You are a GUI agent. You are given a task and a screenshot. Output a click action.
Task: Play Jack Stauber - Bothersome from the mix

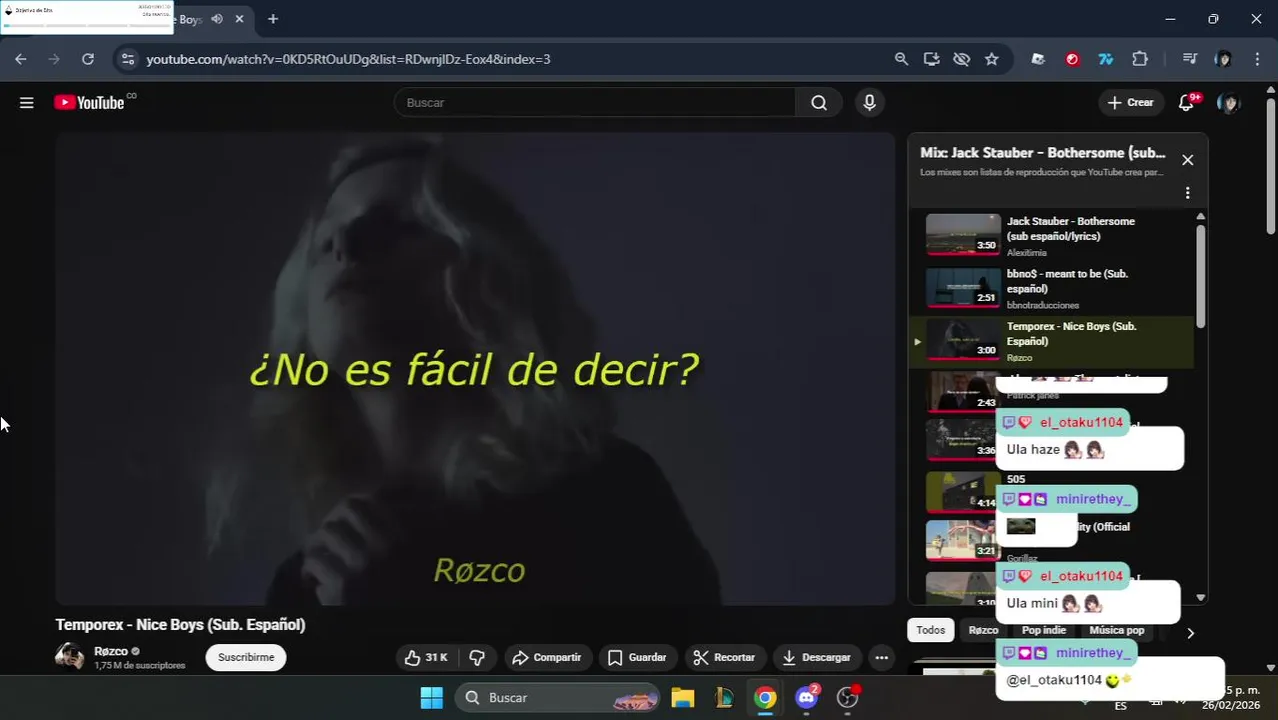point(1052,236)
